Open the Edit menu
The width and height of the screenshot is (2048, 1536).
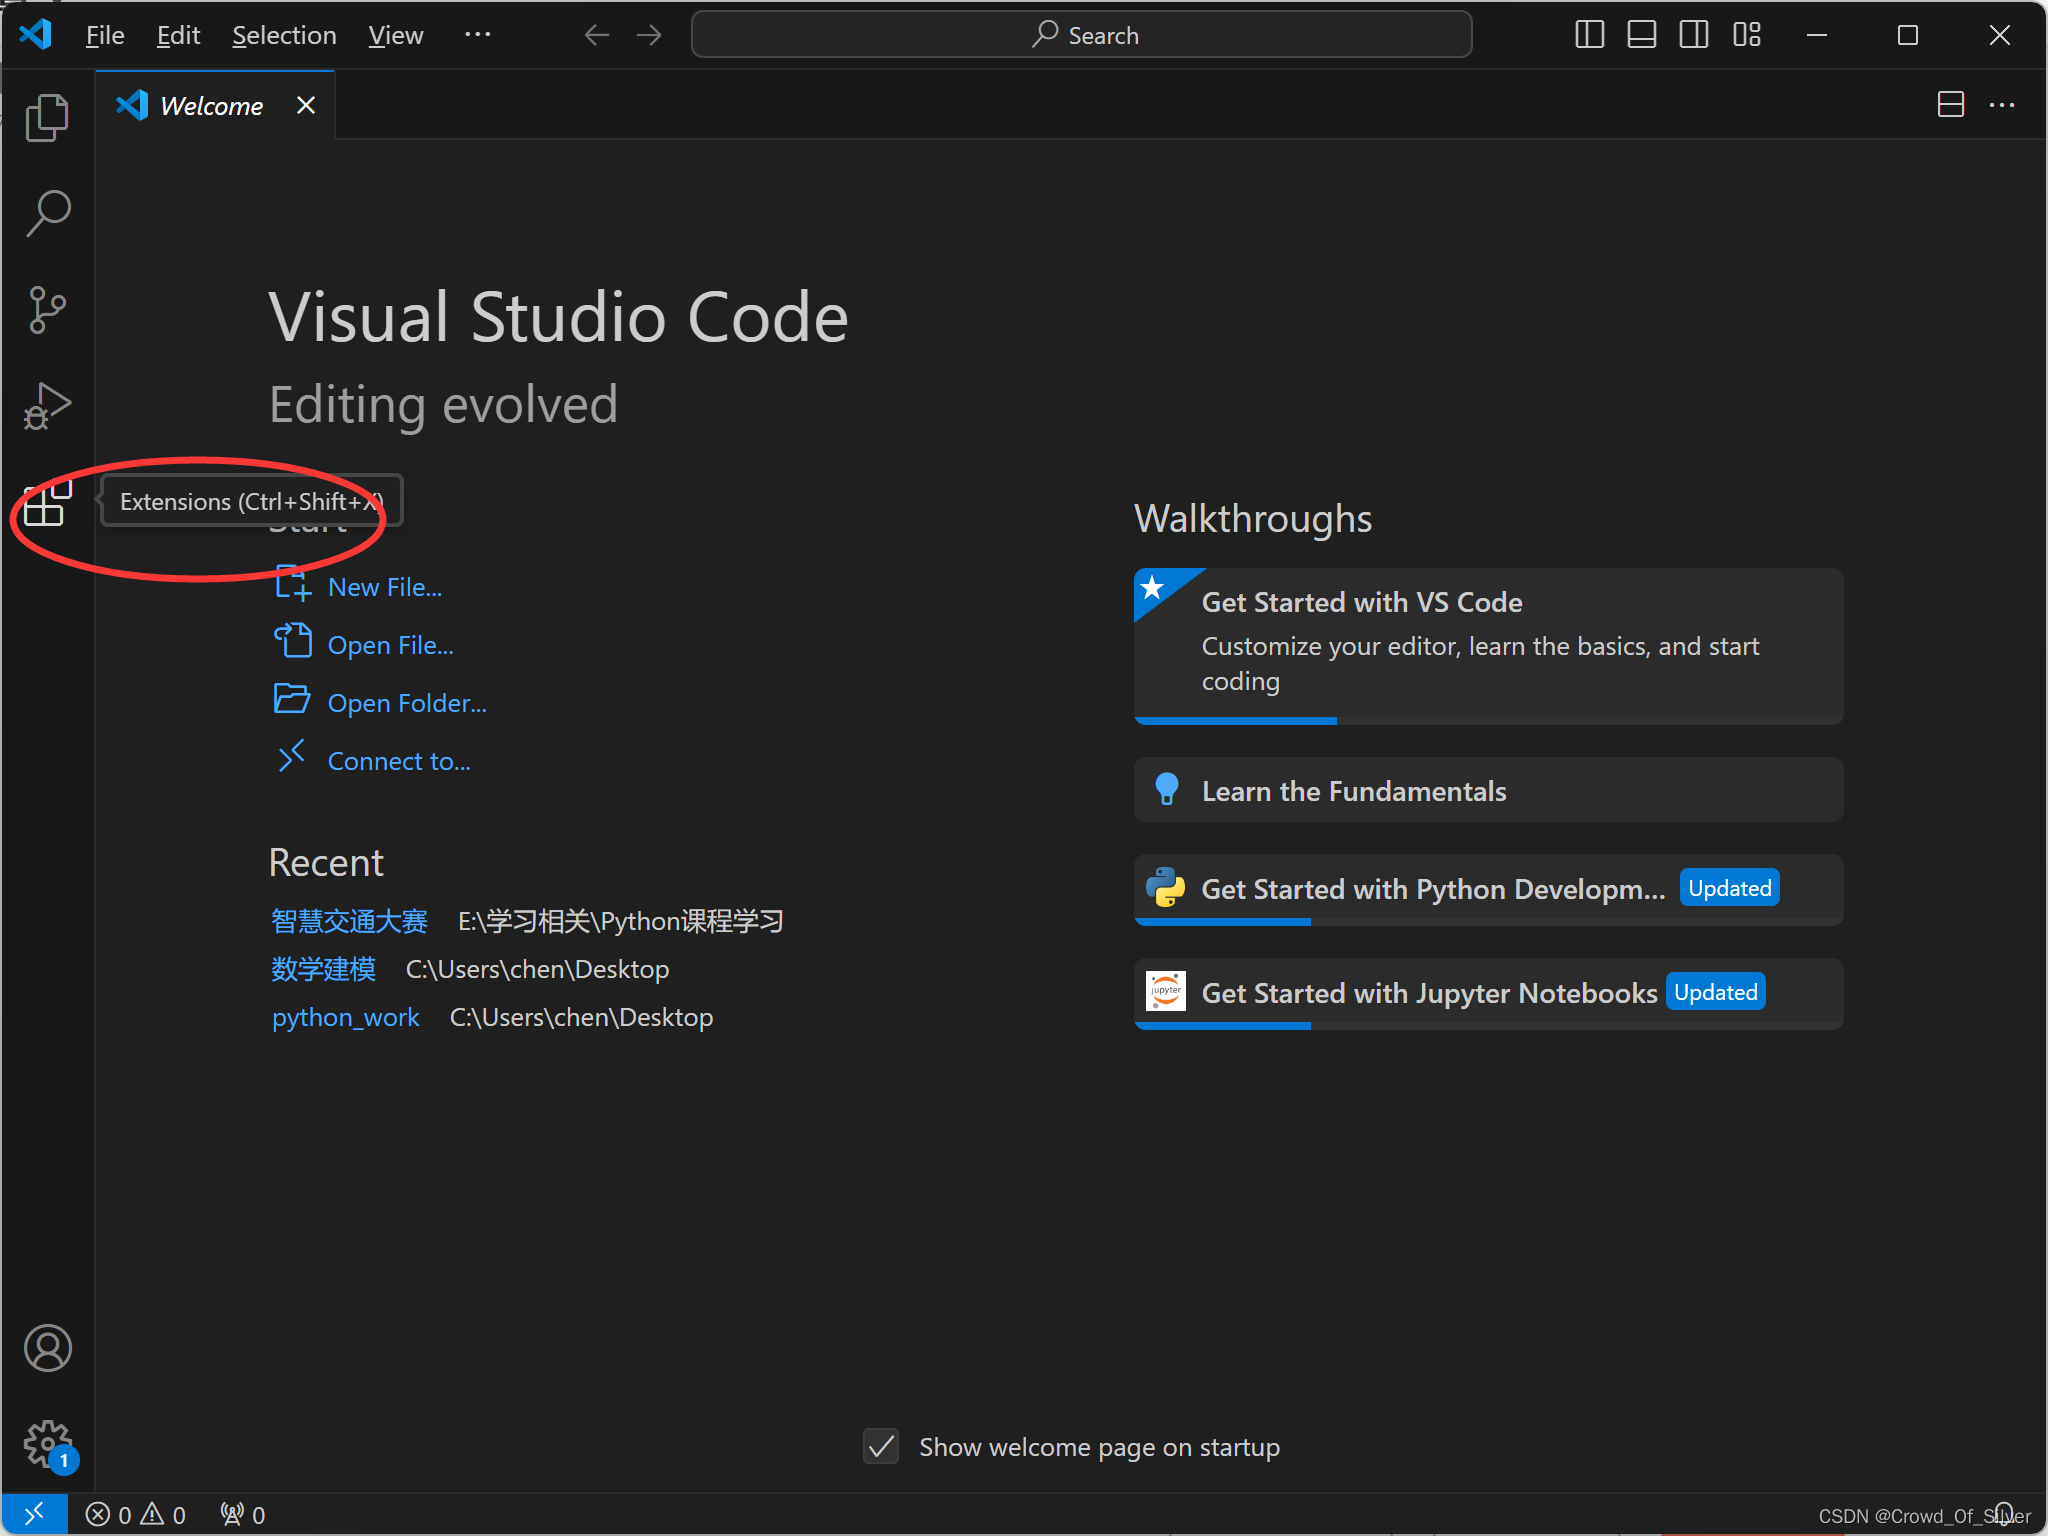pos(178,35)
